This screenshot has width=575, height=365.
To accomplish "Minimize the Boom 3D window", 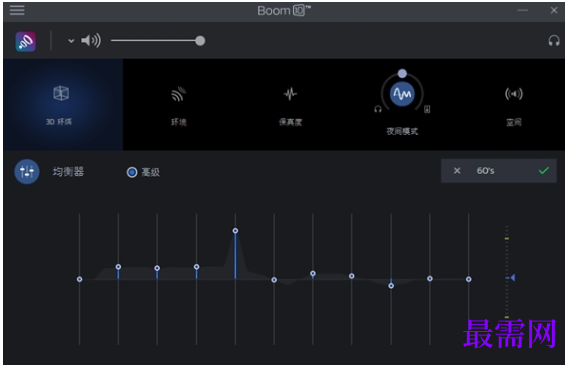I will [x=522, y=10].
